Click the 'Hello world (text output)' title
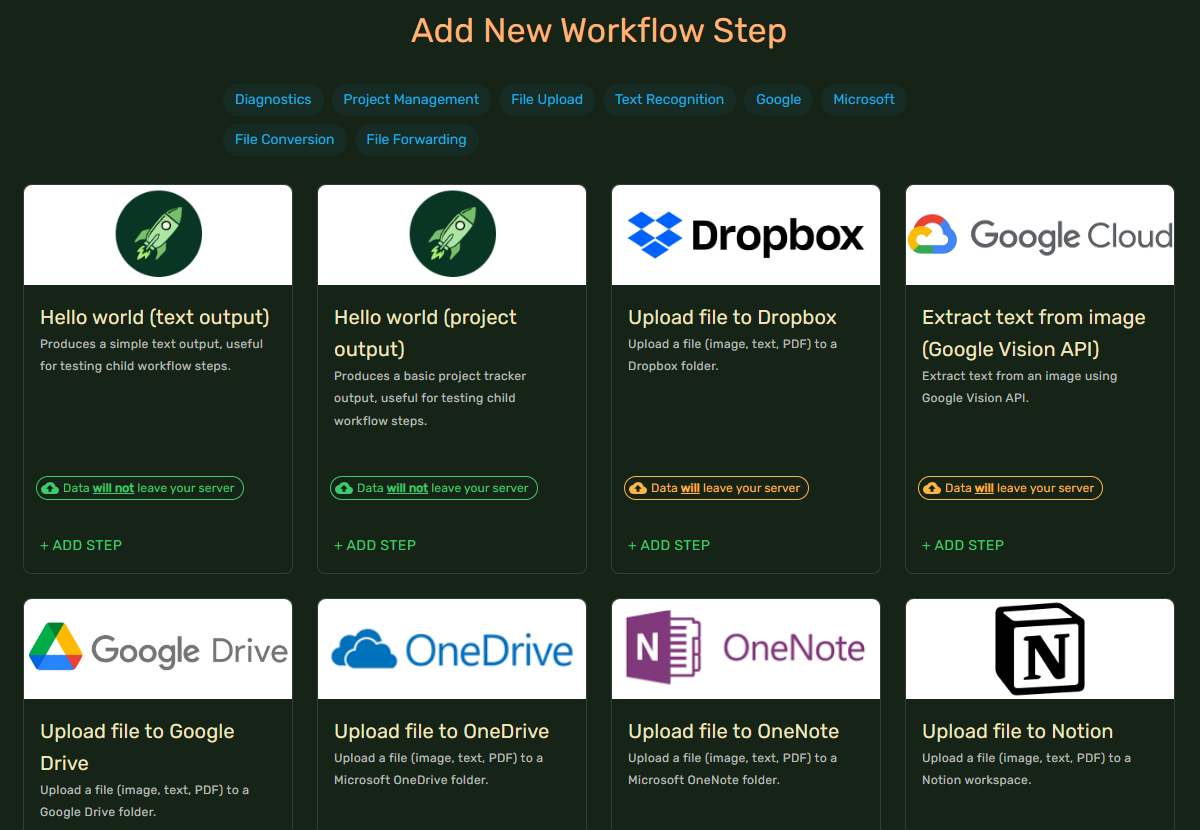Viewport: 1200px width, 830px height. (x=155, y=317)
